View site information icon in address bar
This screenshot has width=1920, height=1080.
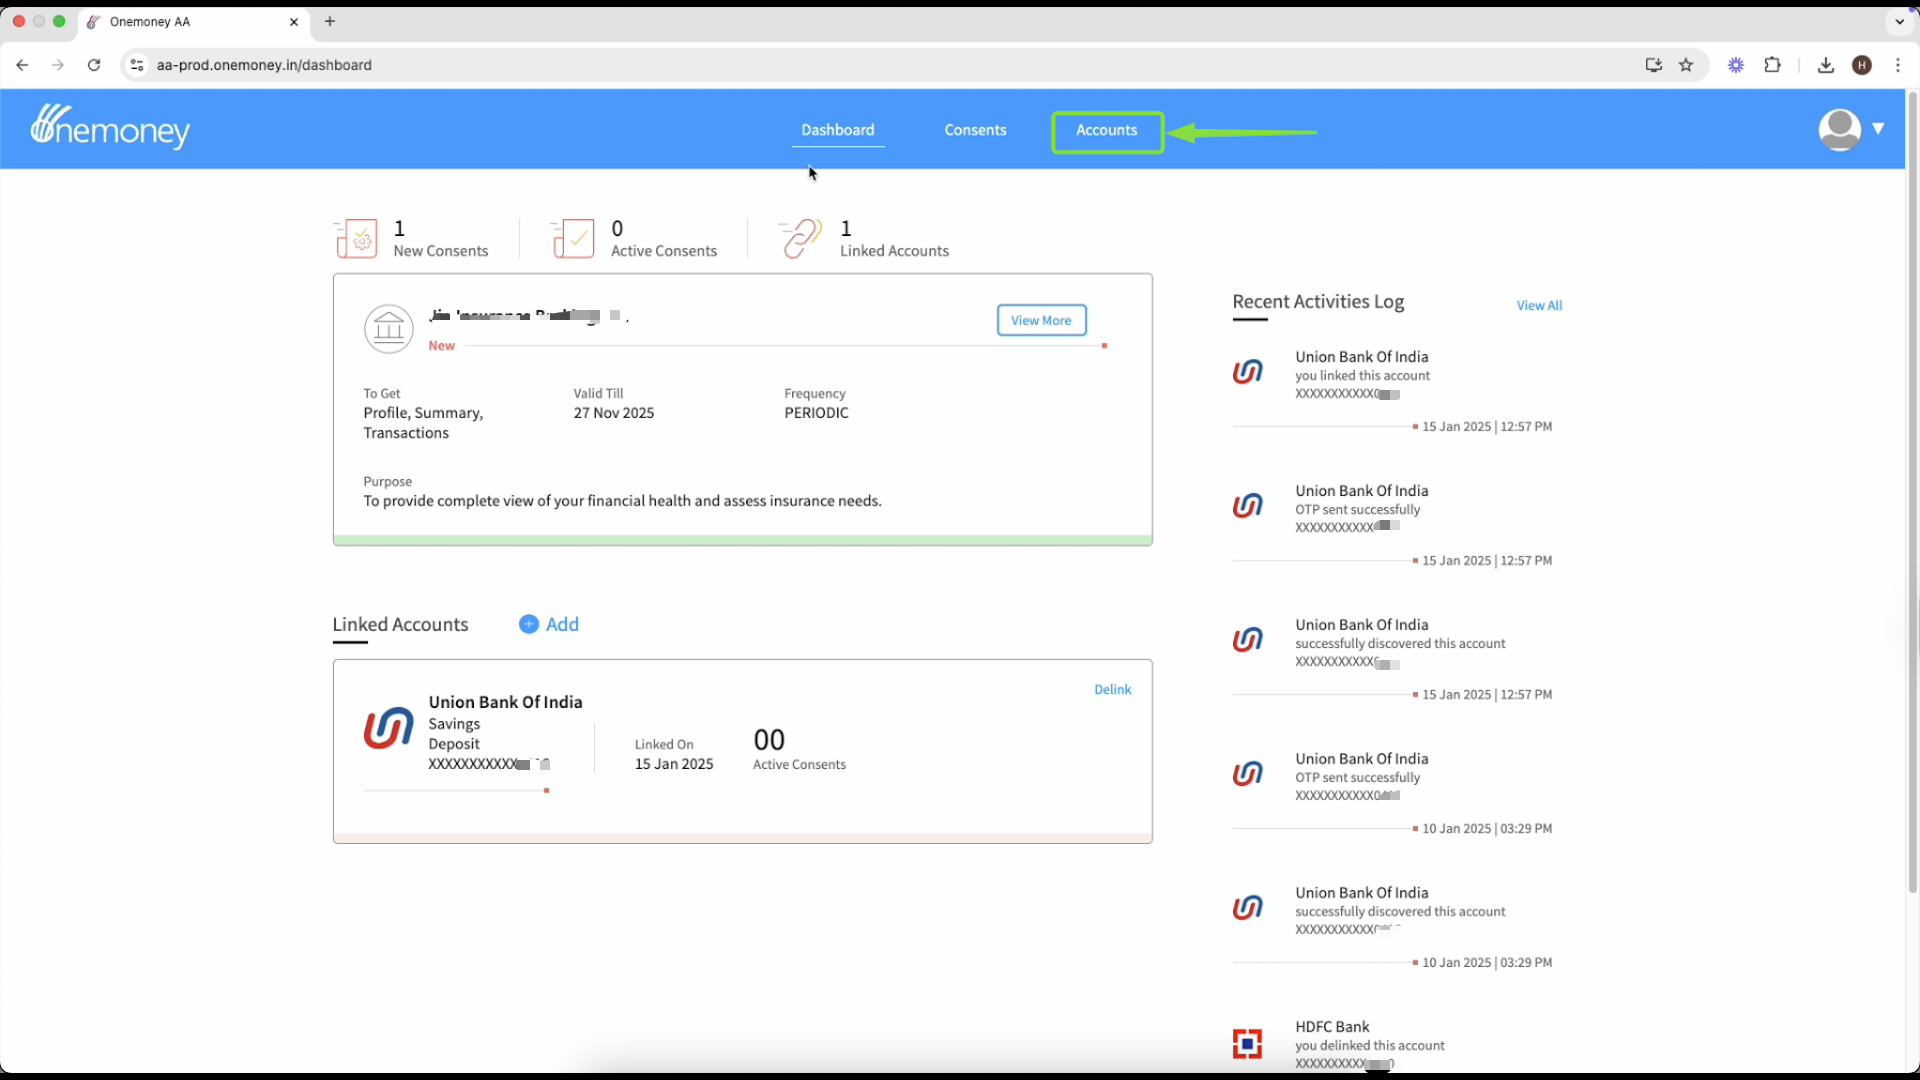pyautogui.click(x=137, y=65)
